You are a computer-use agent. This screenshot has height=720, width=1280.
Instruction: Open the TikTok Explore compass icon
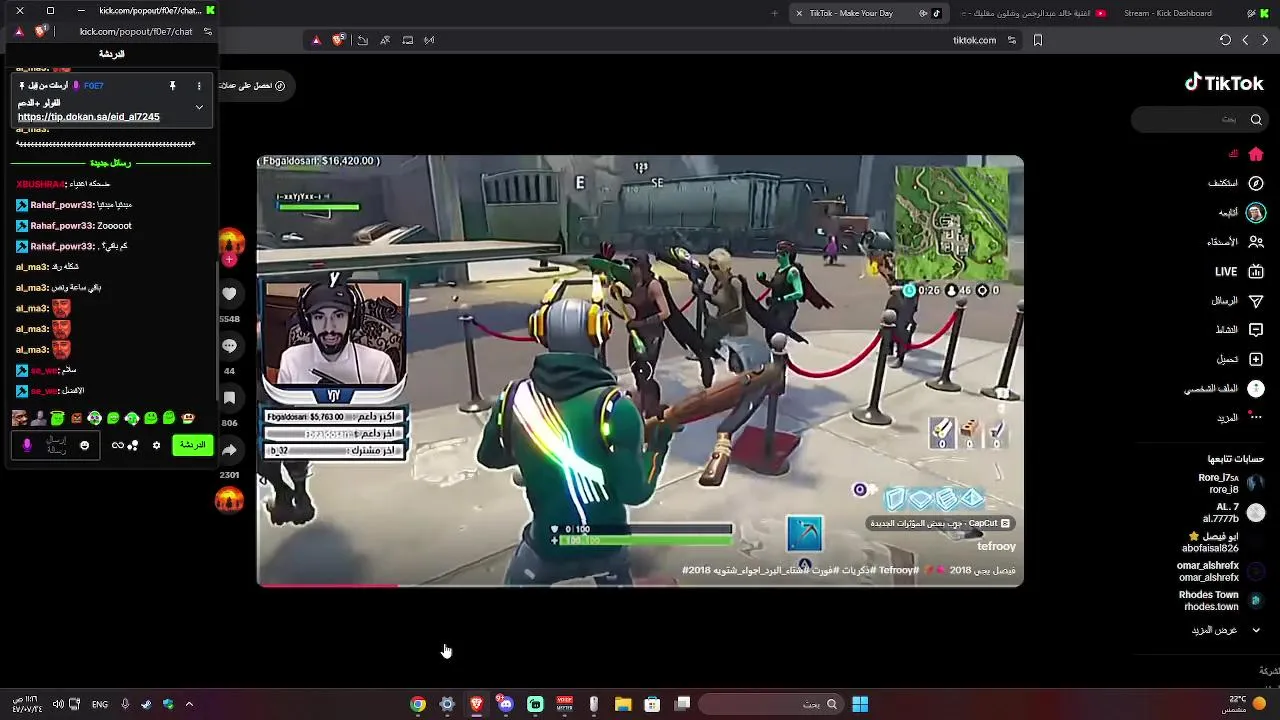point(1256,183)
